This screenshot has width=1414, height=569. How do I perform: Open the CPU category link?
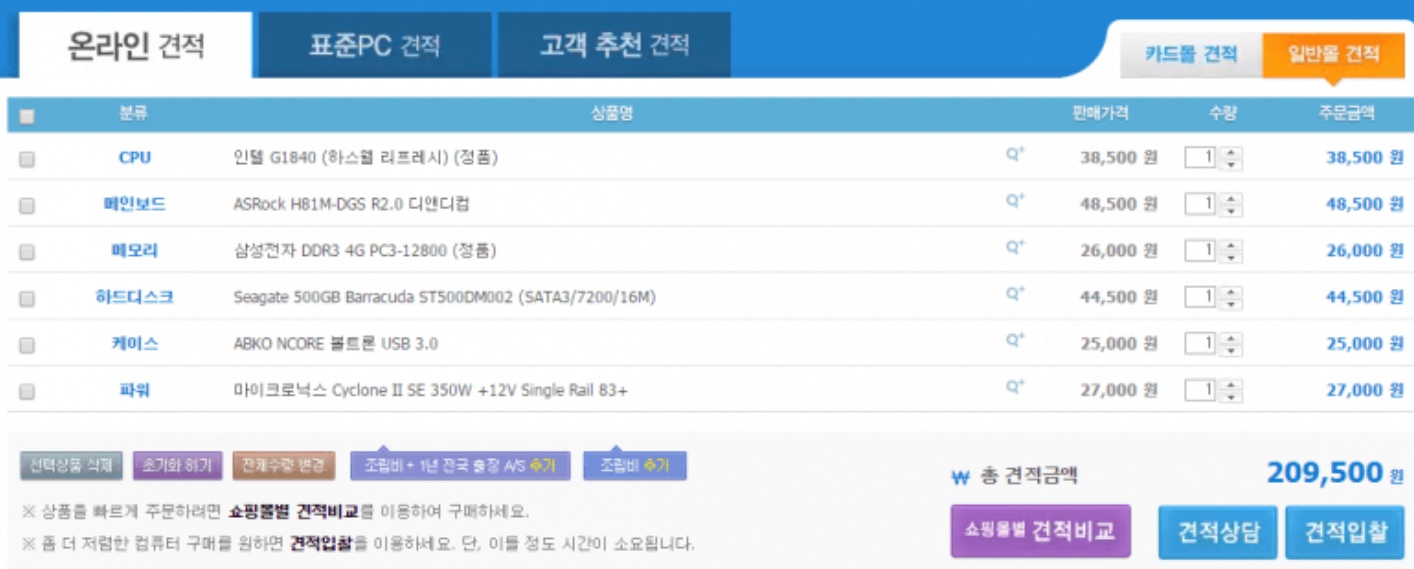click(134, 158)
